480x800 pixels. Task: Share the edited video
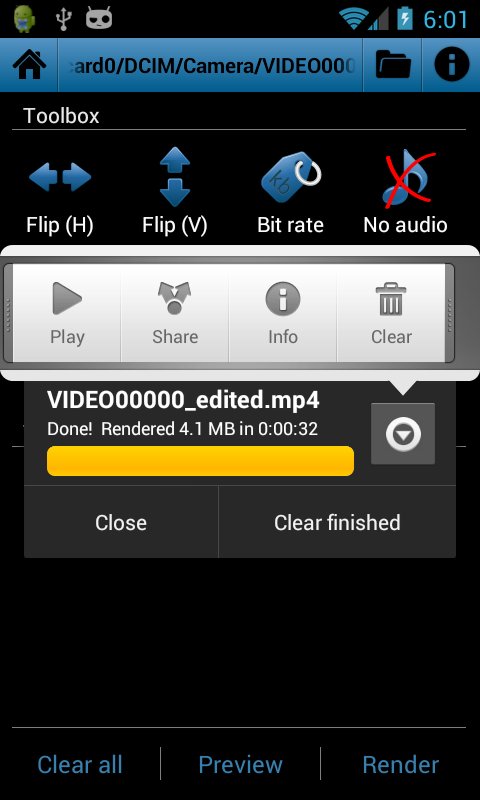click(175, 313)
